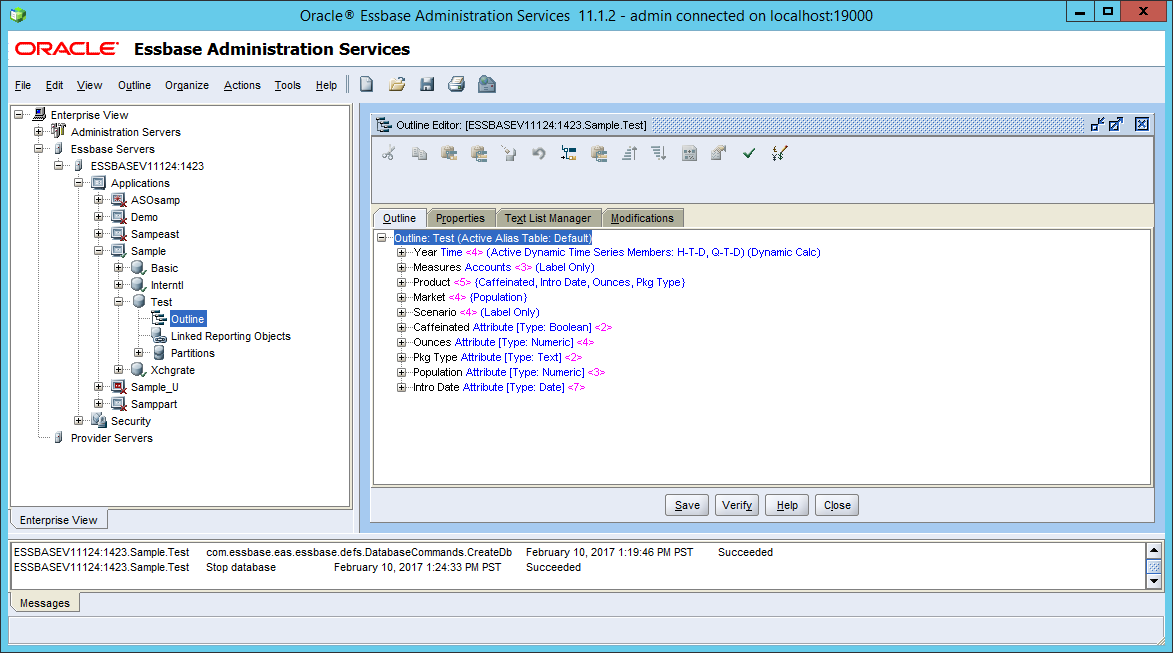1173x653 pixels.
Task: Expand the Basic database node
Action: [118, 268]
